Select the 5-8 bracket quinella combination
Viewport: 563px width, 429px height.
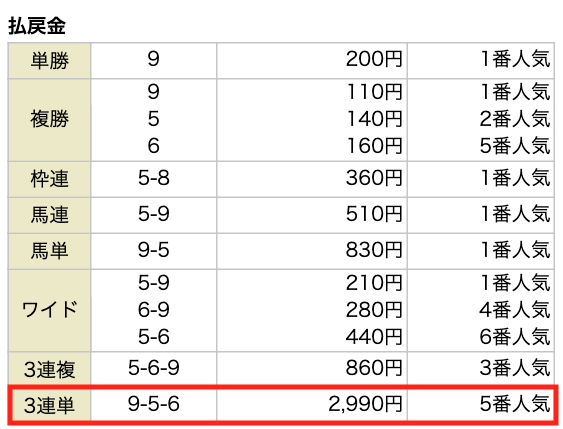pyautogui.click(x=154, y=178)
